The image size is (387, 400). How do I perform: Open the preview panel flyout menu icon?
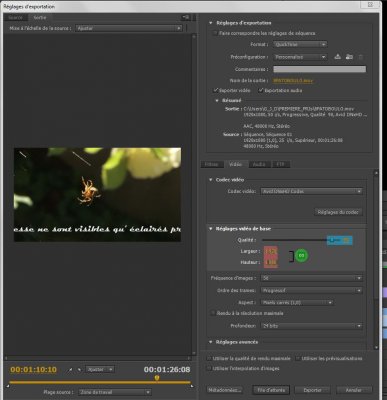coord(186,17)
